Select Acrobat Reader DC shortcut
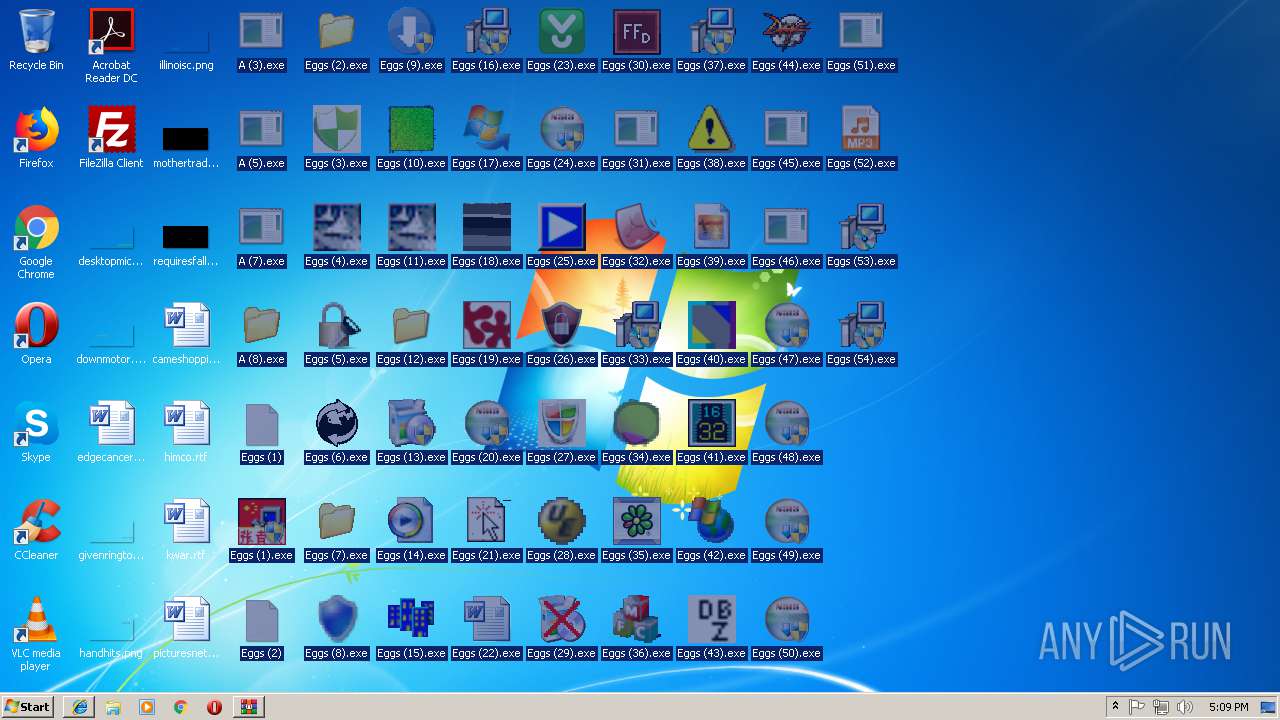Screen dimensions: 1280x720 coord(111,32)
